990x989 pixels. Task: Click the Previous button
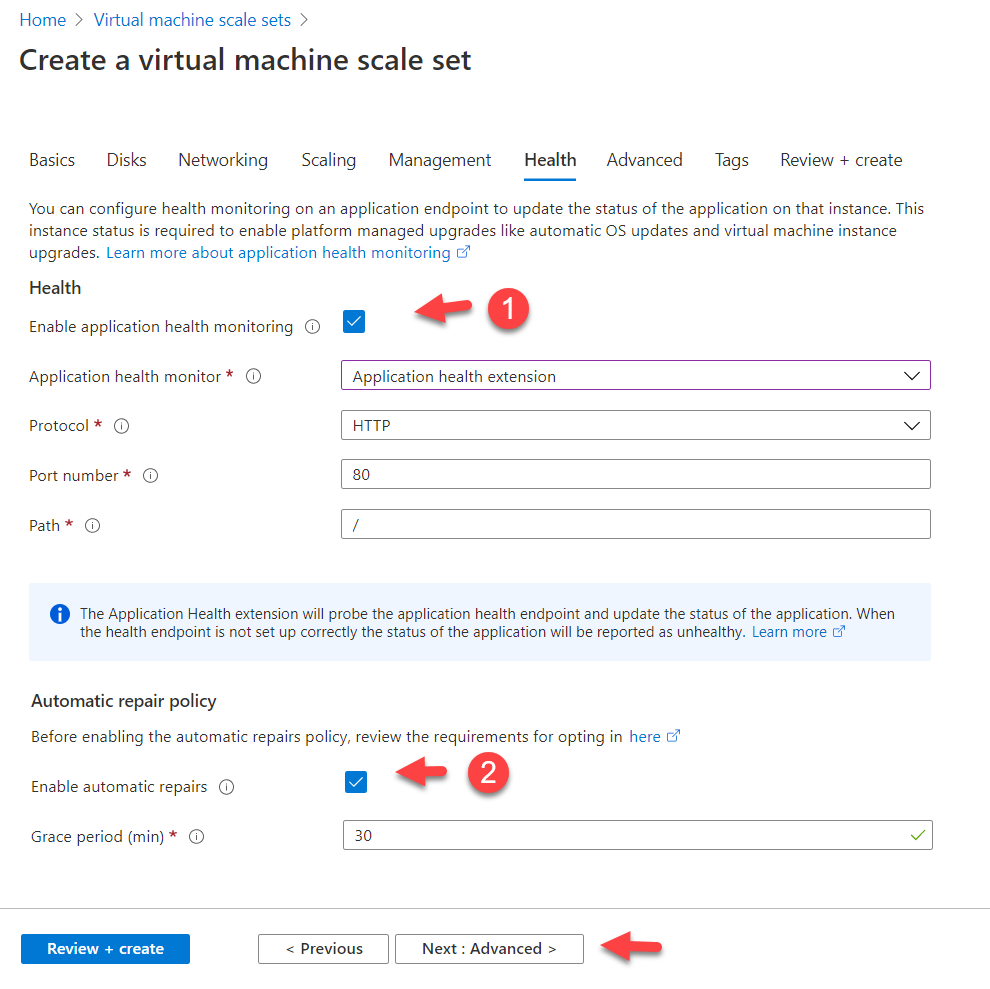[x=324, y=949]
